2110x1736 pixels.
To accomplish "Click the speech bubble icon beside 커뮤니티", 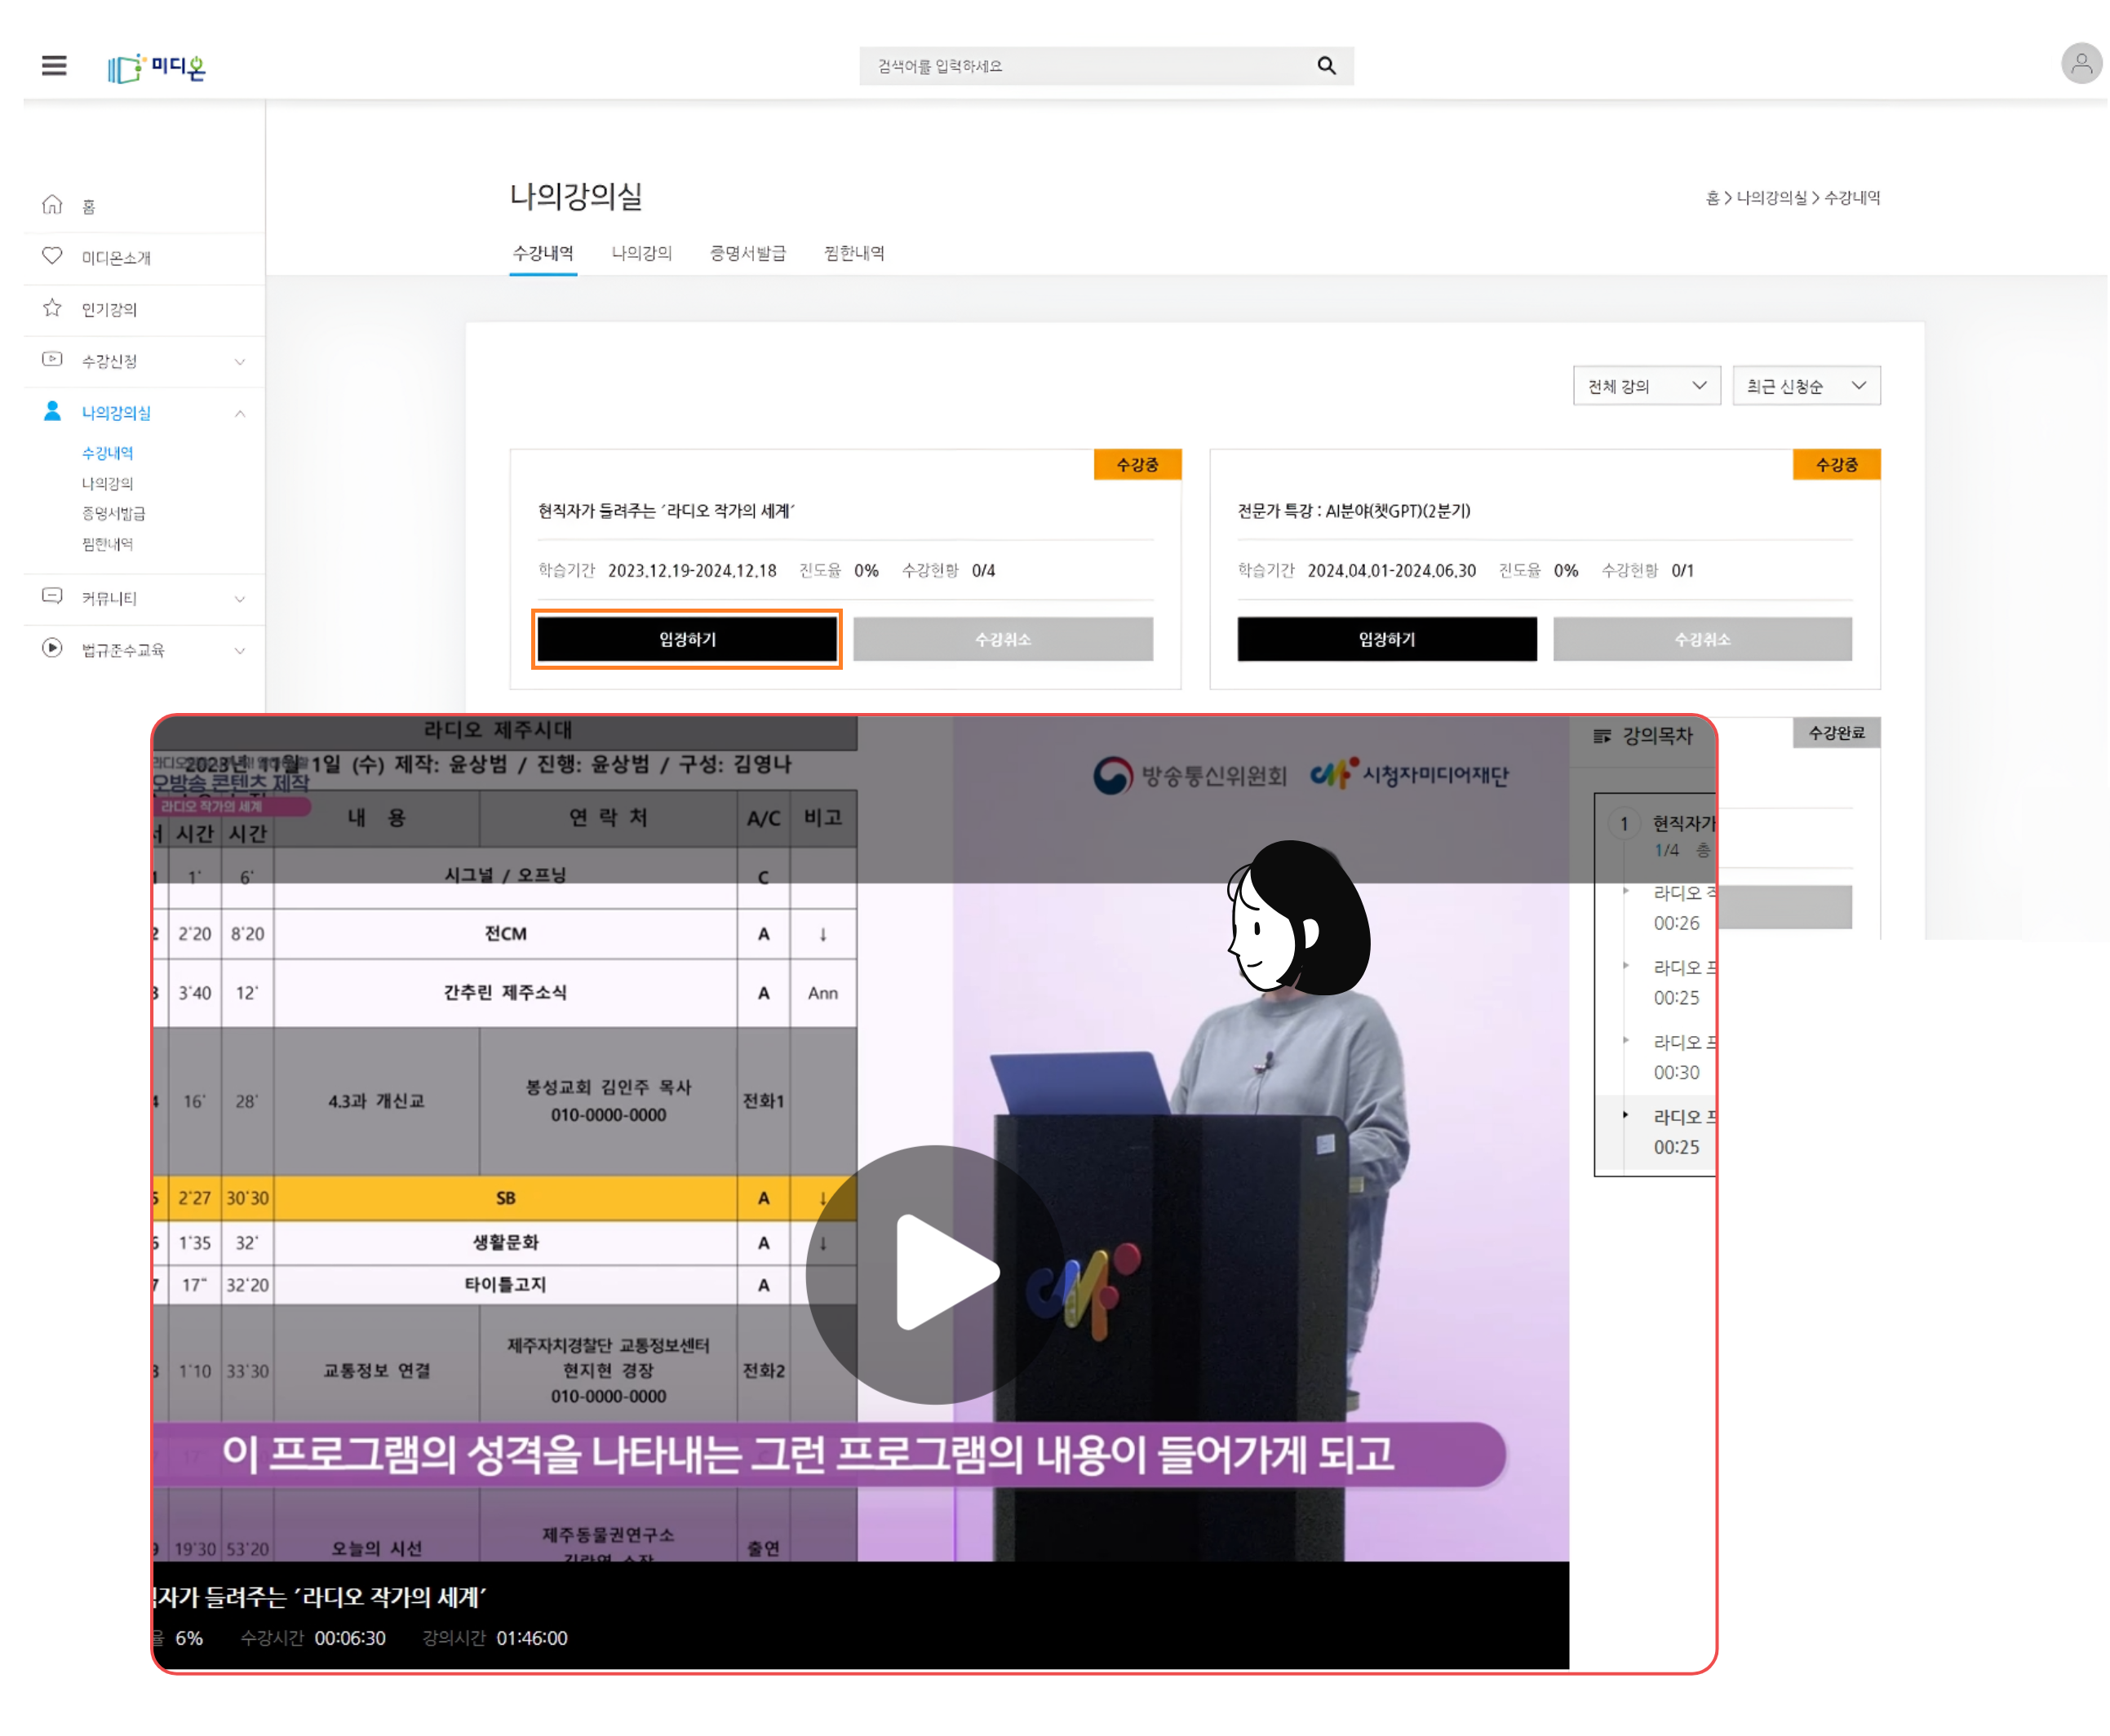I will click(x=52, y=597).
